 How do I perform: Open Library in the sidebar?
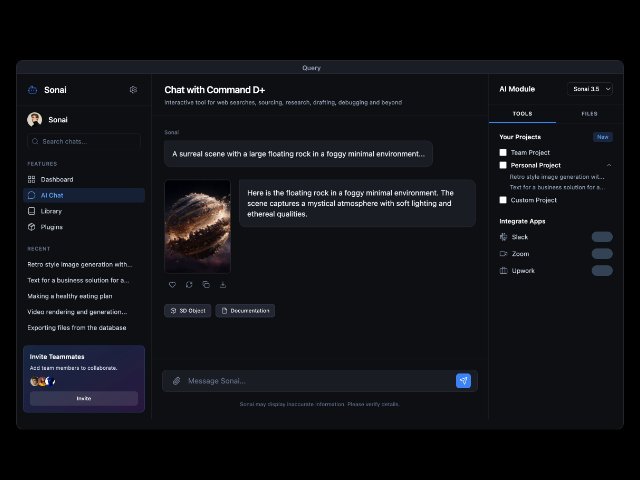(84, 211)
